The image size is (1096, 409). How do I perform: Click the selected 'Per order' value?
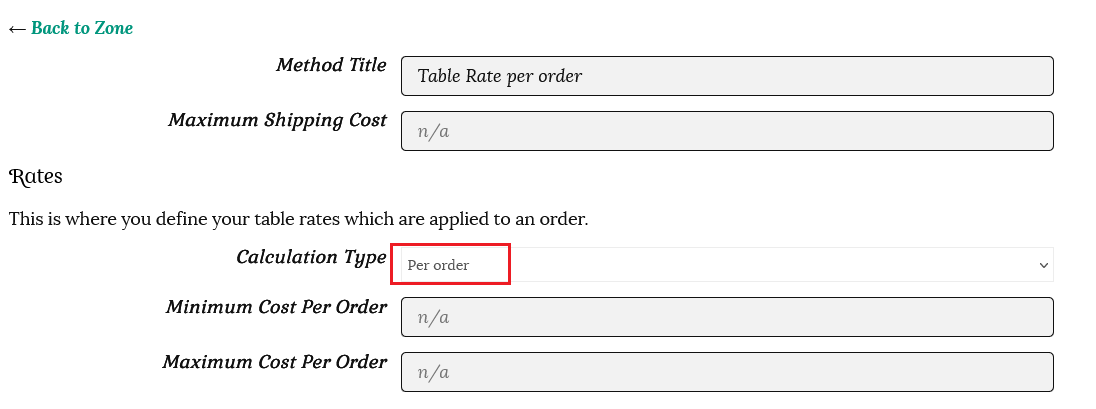tap(439, 265)
